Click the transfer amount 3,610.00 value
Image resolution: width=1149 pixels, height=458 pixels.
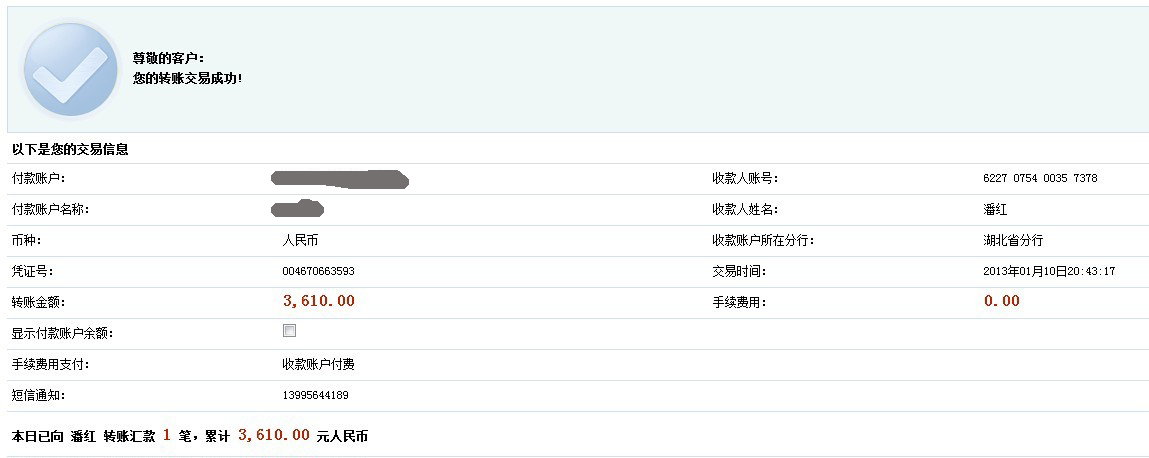(x=319, y=300)
